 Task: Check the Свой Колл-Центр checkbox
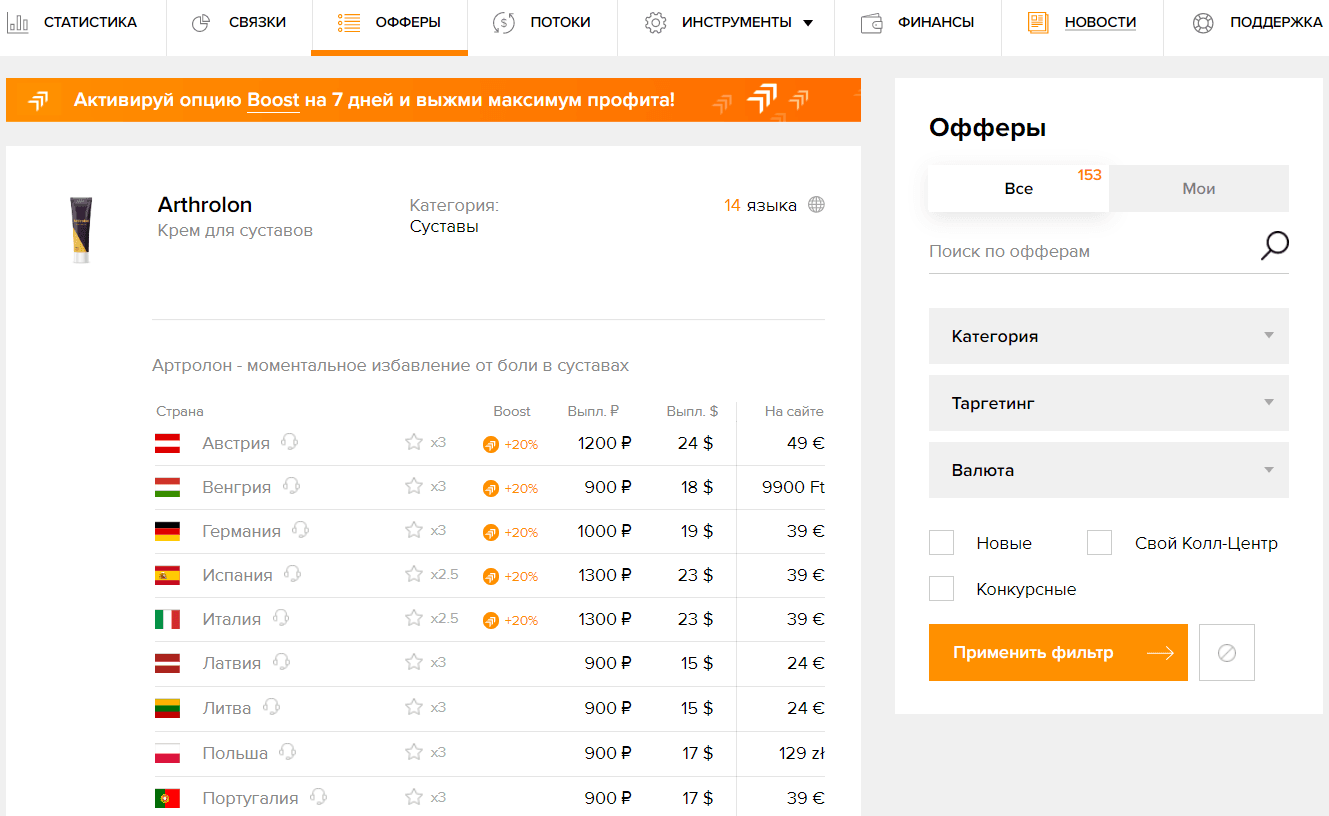pos(1100,543)
